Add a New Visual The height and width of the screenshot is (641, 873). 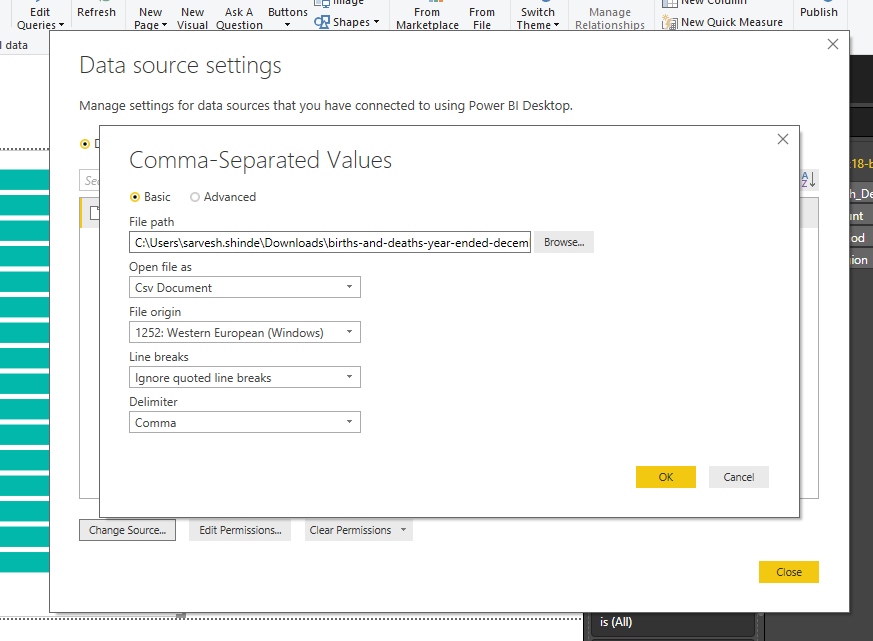point(192,11)
